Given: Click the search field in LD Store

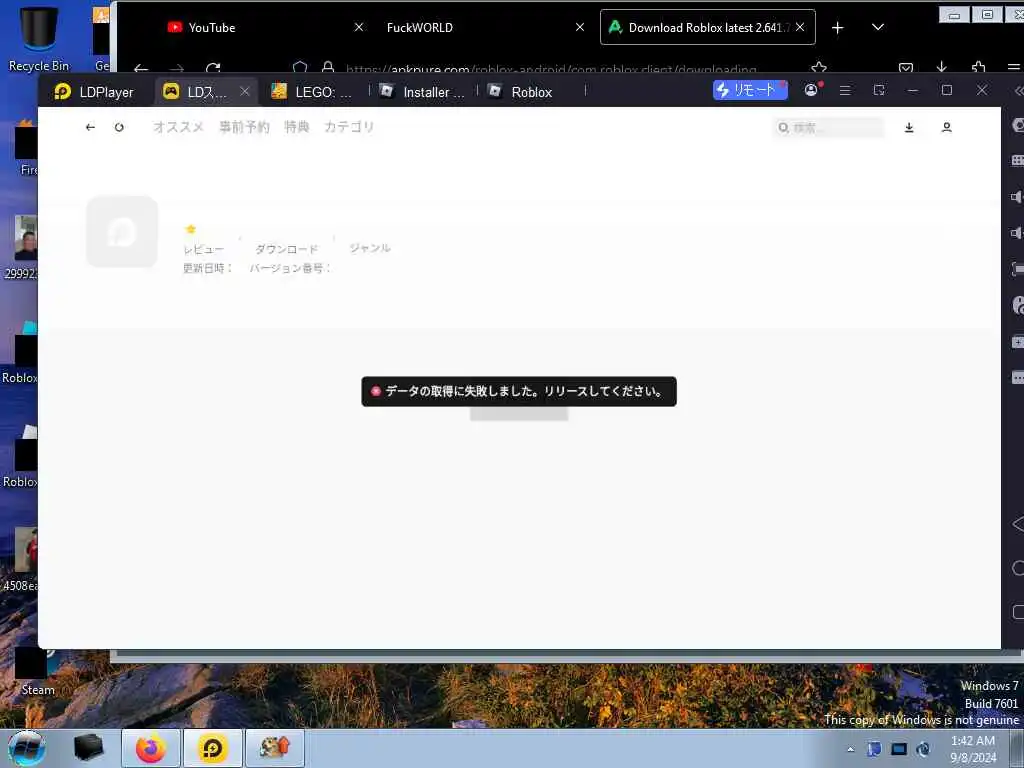Looking at the screenshot, I should 828,127.
